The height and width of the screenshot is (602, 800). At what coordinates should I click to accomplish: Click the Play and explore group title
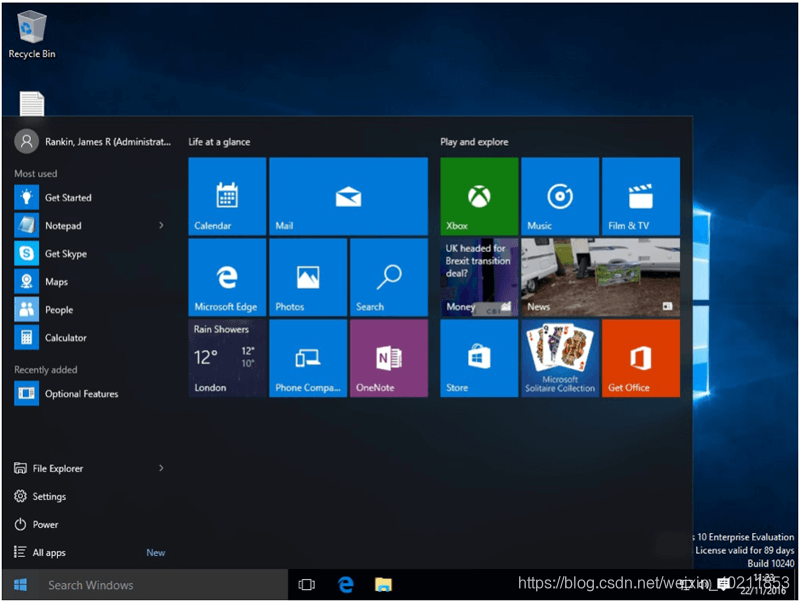(474, 142)
